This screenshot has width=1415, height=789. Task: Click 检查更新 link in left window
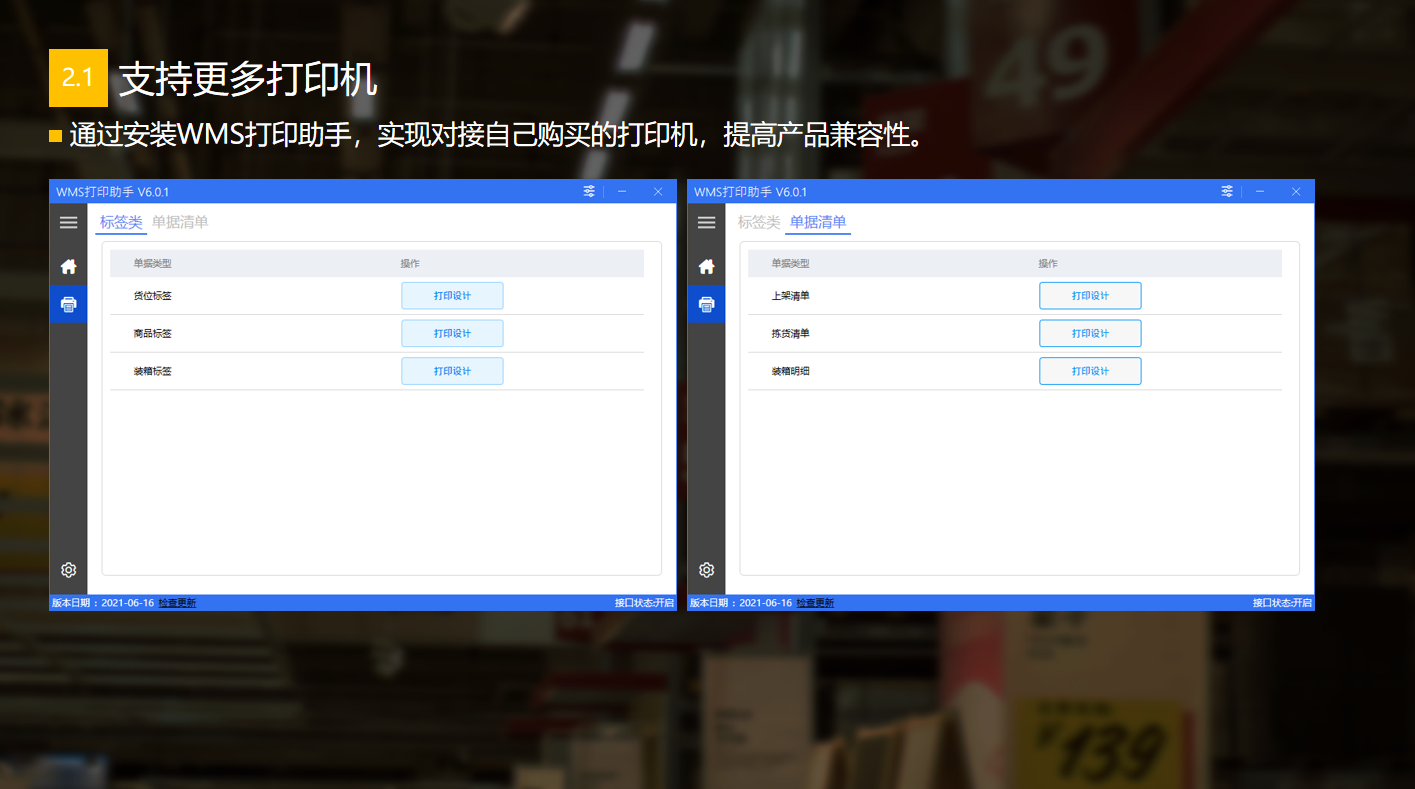(x=177, y=603)
